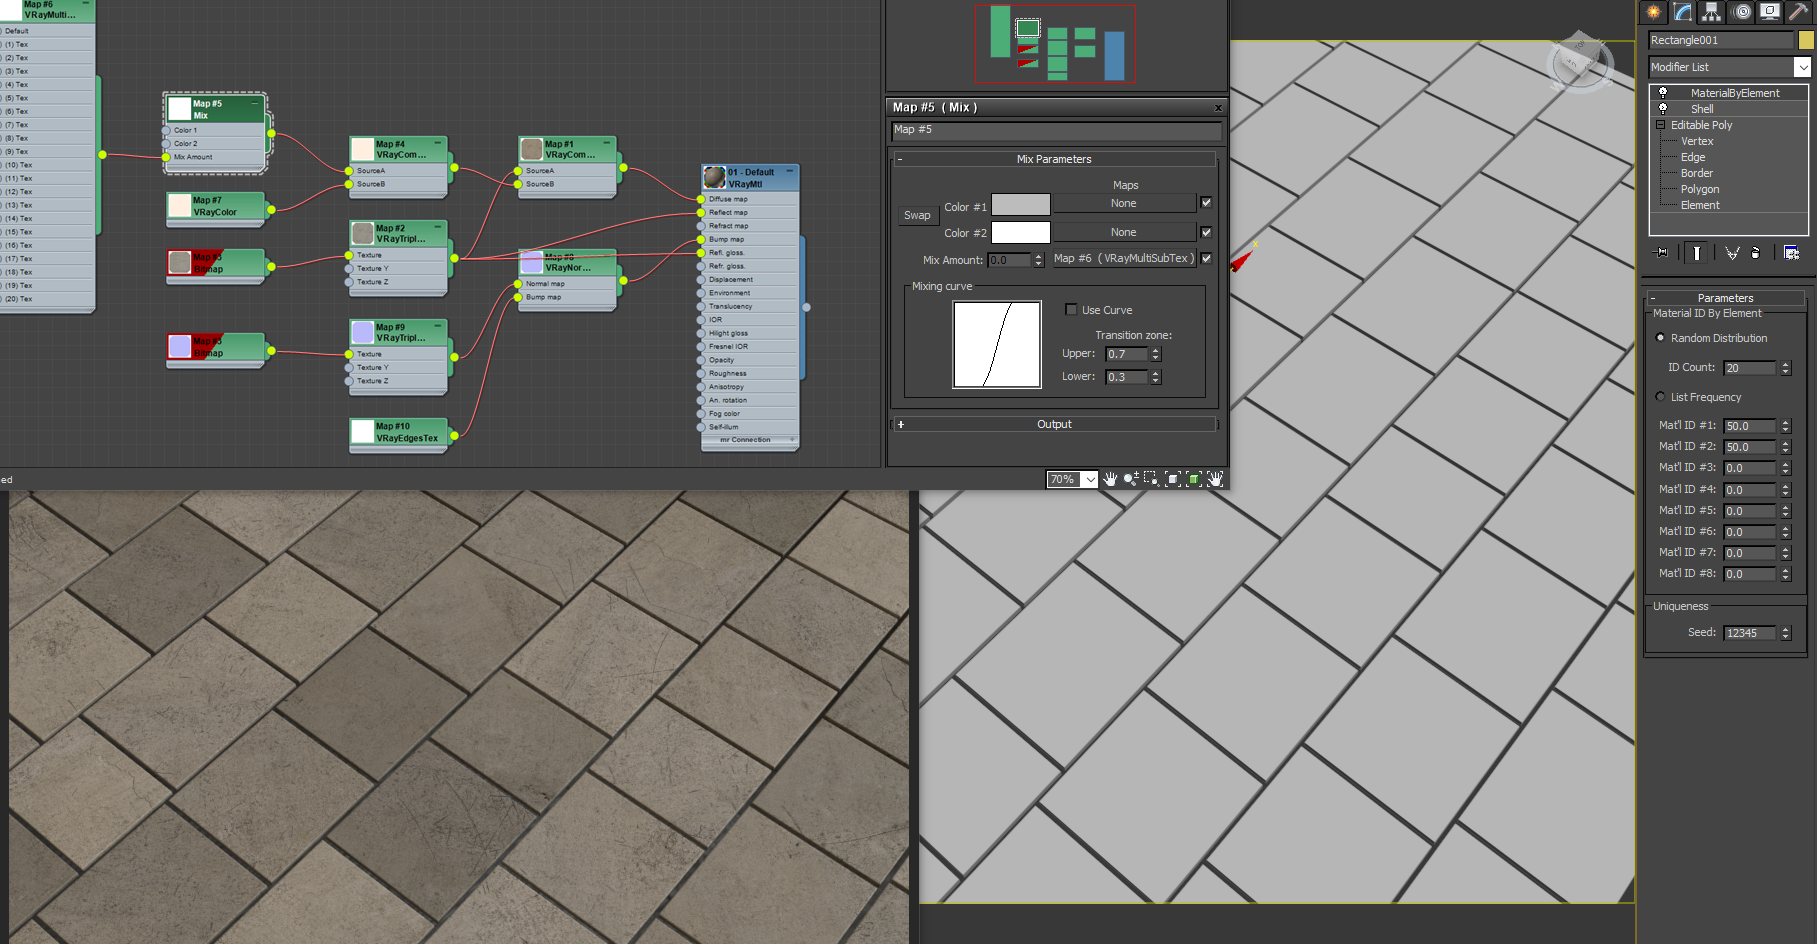Open the Create command panel tab
The image size is (1817, 944).
tap(1654, 12)
